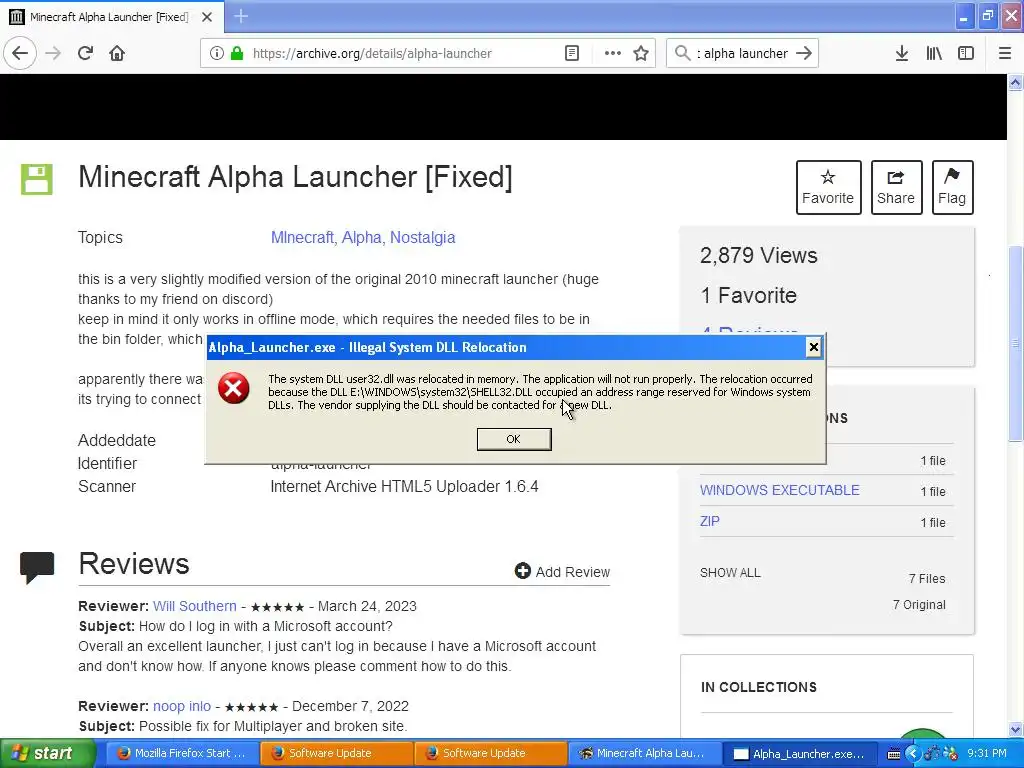Click the search magnifier icon
The image size is (1024, 768).
[x=682, y=54]
